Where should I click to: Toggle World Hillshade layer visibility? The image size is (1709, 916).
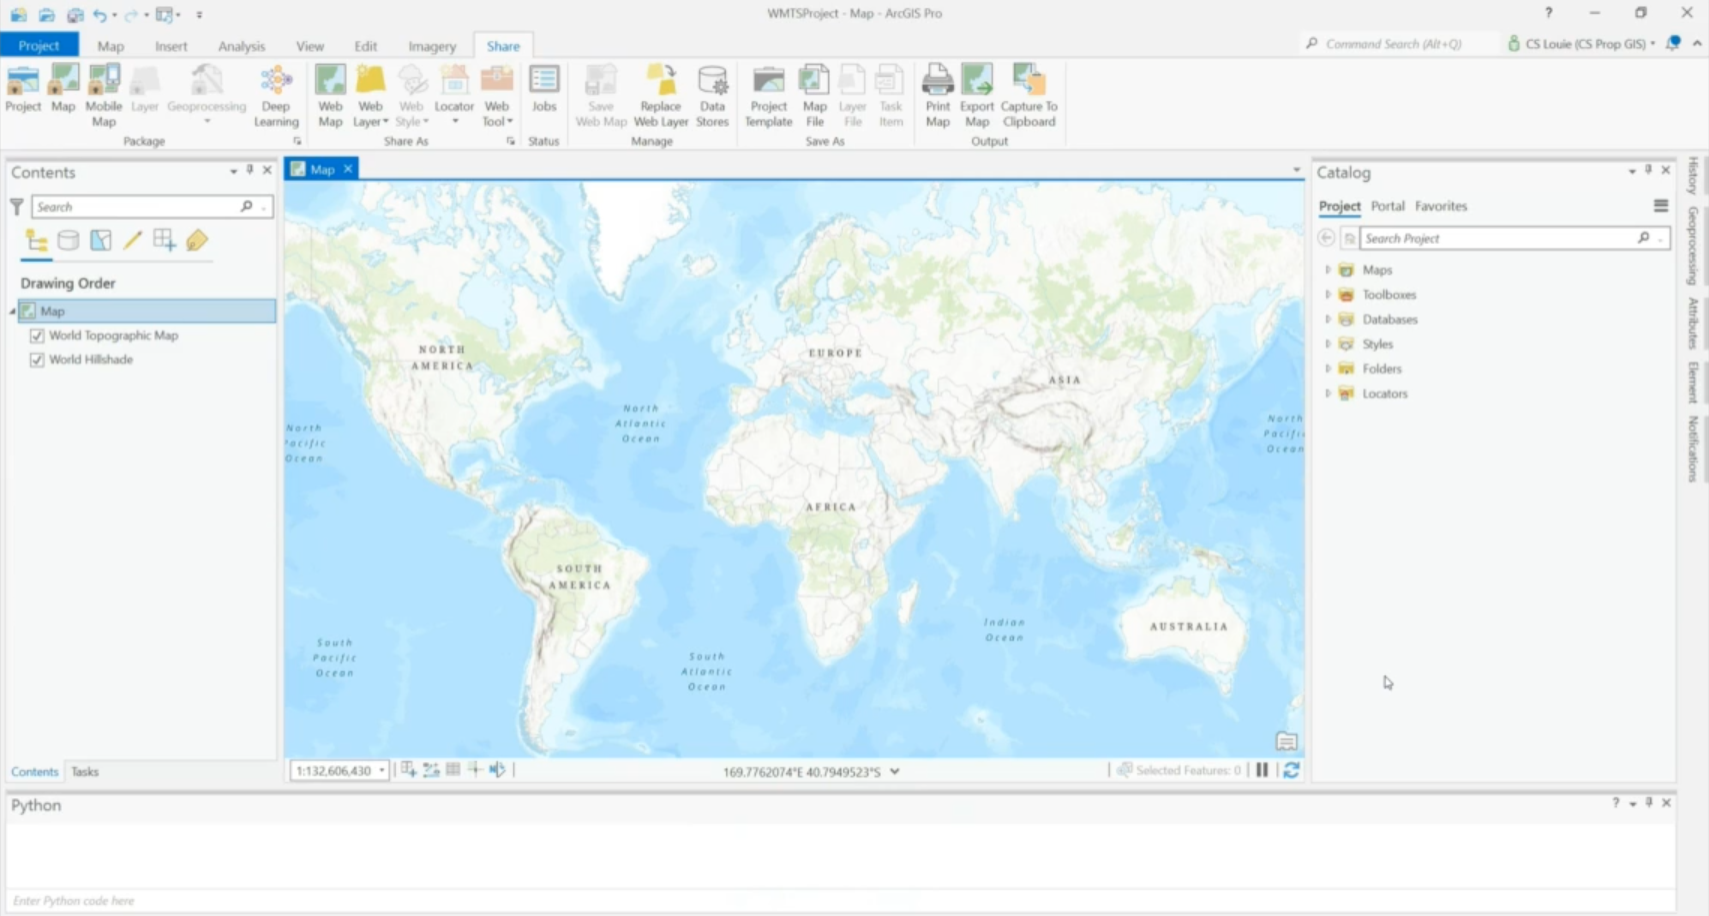(37, 360)
